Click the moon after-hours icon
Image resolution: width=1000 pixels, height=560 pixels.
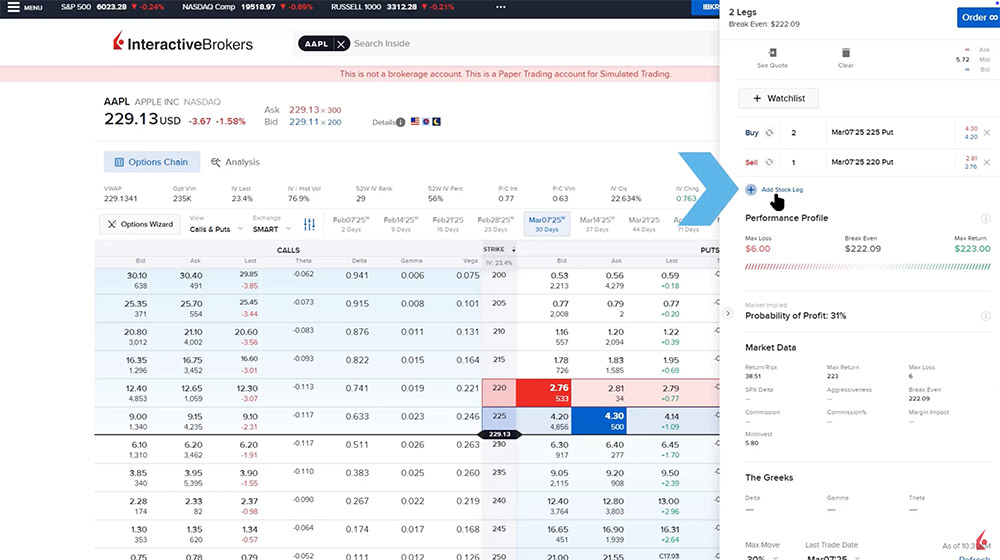436,121
